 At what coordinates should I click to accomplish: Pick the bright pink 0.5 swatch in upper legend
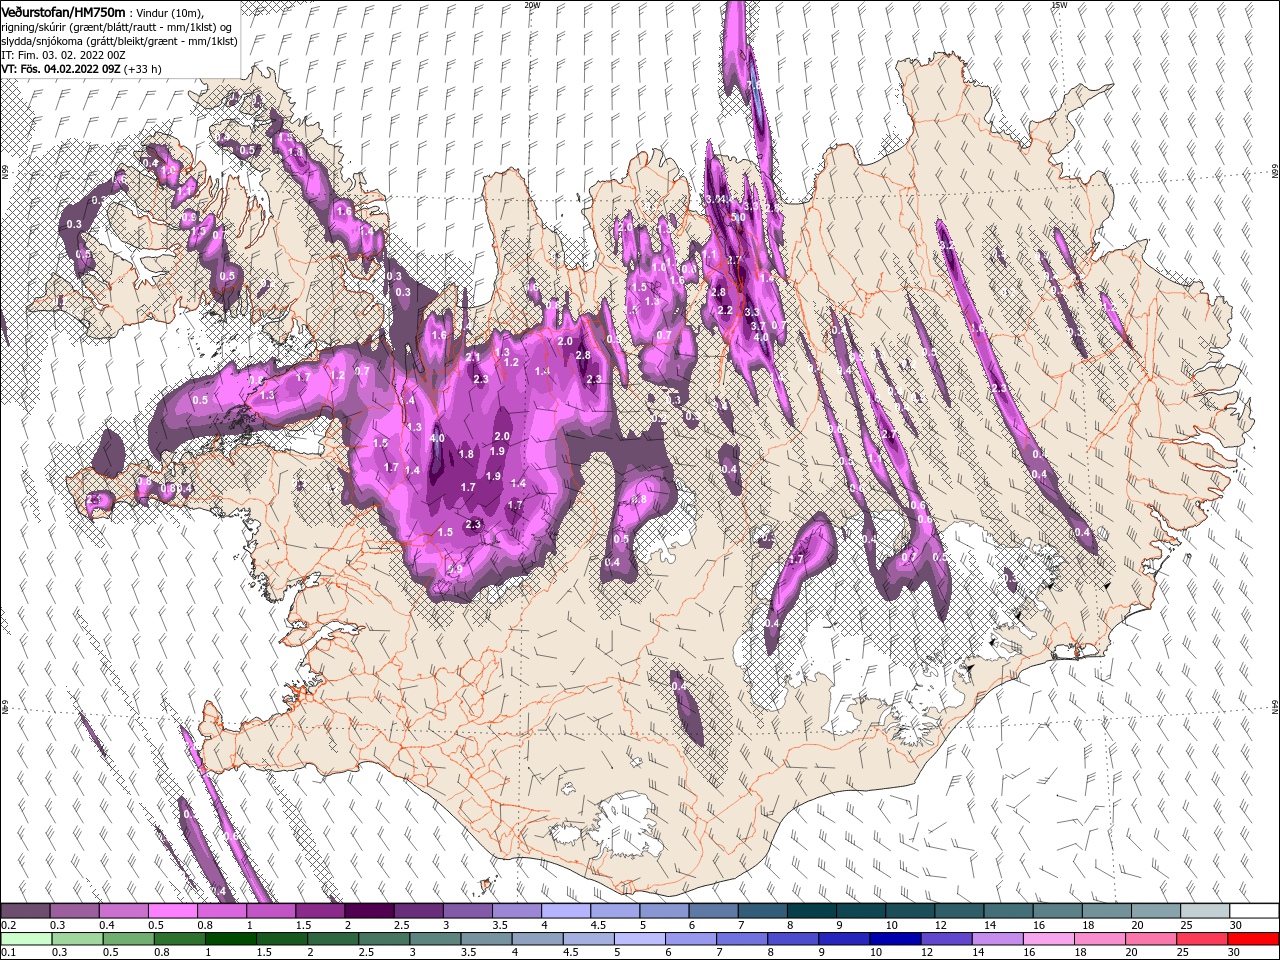pos(172,911)
